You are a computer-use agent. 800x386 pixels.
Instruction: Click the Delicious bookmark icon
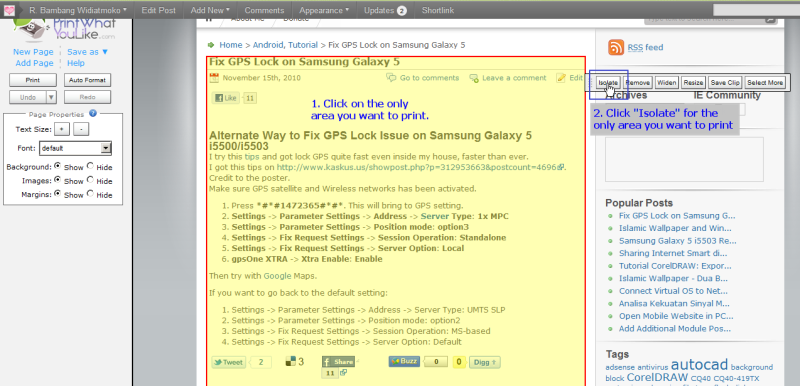coord(290,362)
